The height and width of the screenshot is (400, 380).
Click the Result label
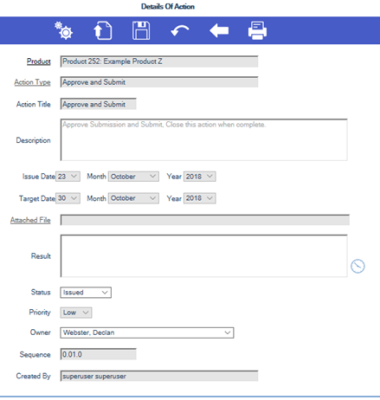coord(41,256)
